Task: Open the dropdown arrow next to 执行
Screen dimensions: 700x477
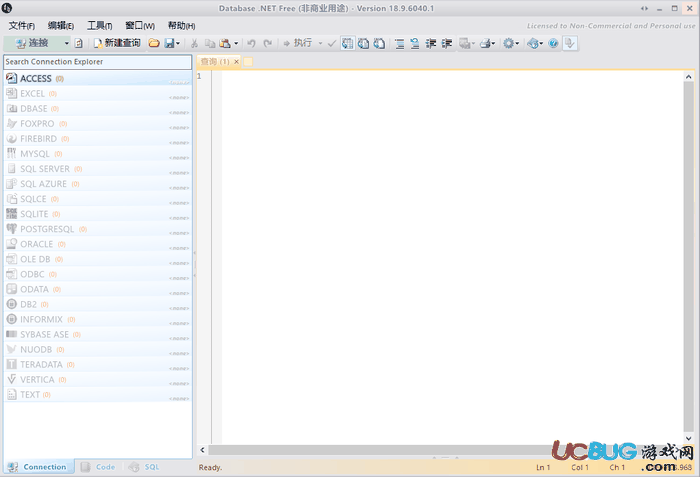Action: point(320,43)
